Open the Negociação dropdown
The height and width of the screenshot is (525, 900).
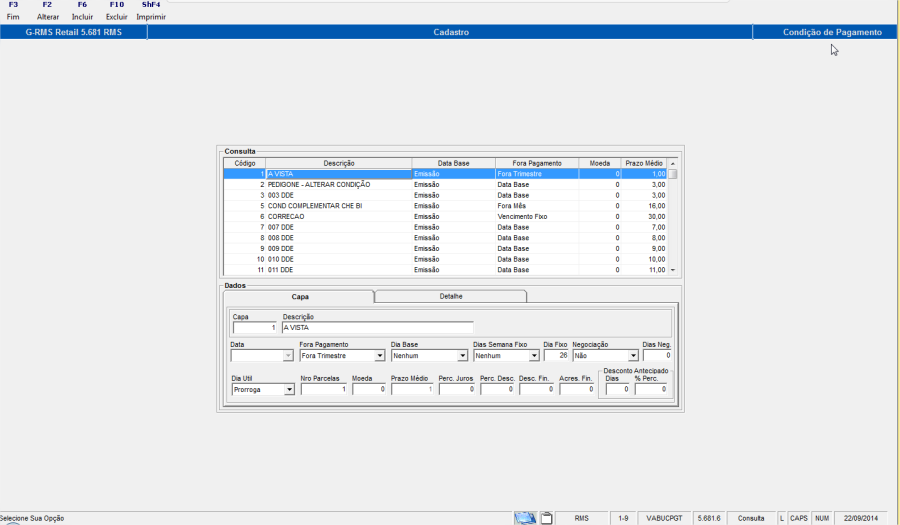[633, 356]
